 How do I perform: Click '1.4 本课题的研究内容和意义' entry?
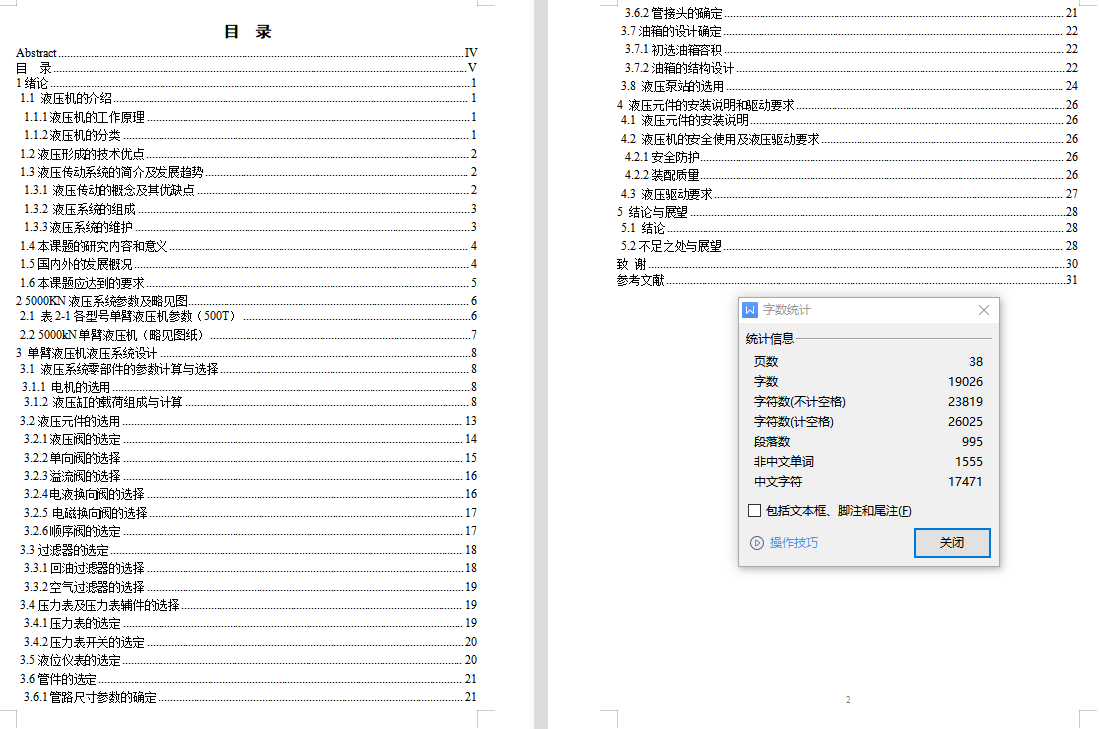247,246
